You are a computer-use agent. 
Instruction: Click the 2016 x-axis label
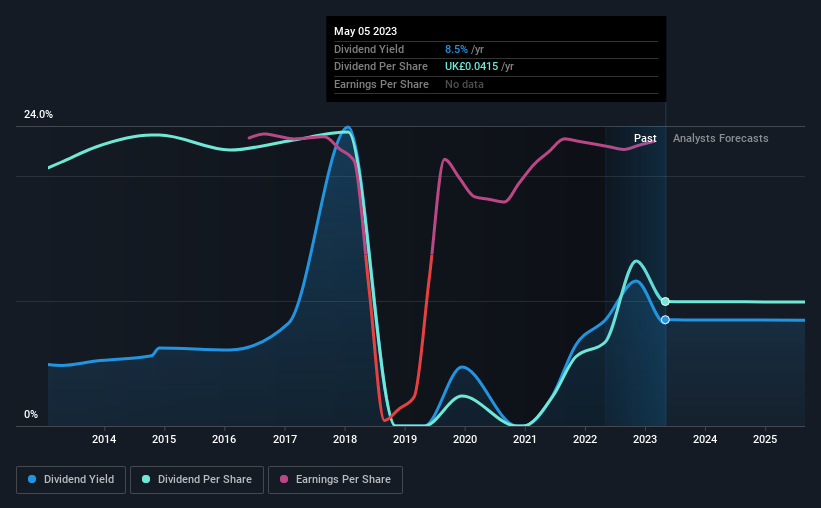[x=224, y=439]
